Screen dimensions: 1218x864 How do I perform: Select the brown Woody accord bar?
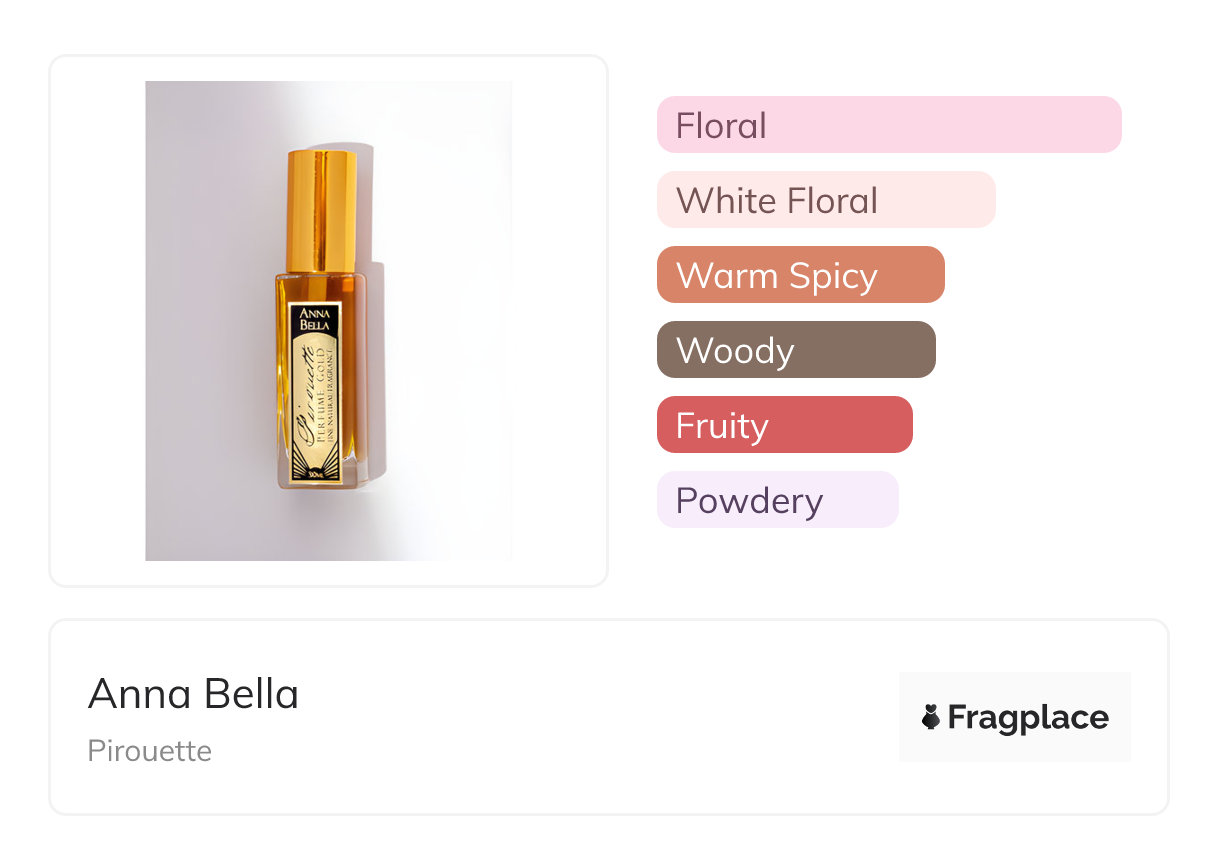[795, 350]
